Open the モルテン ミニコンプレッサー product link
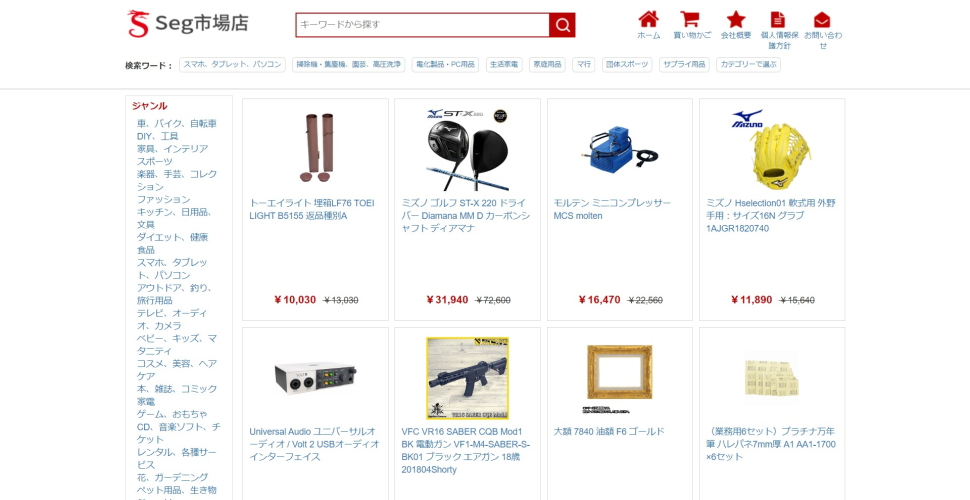This screenshot has width=970, height=500. 612,209
